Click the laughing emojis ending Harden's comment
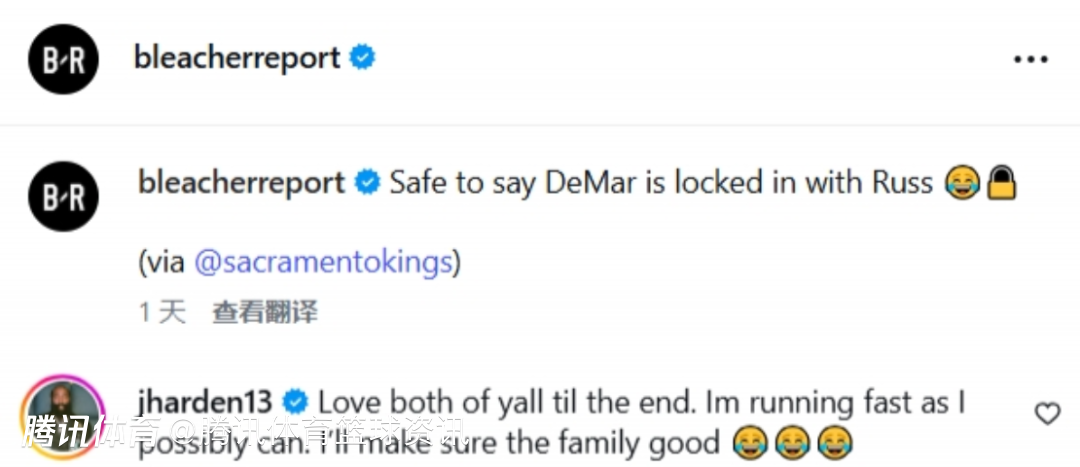 (790, 442)
